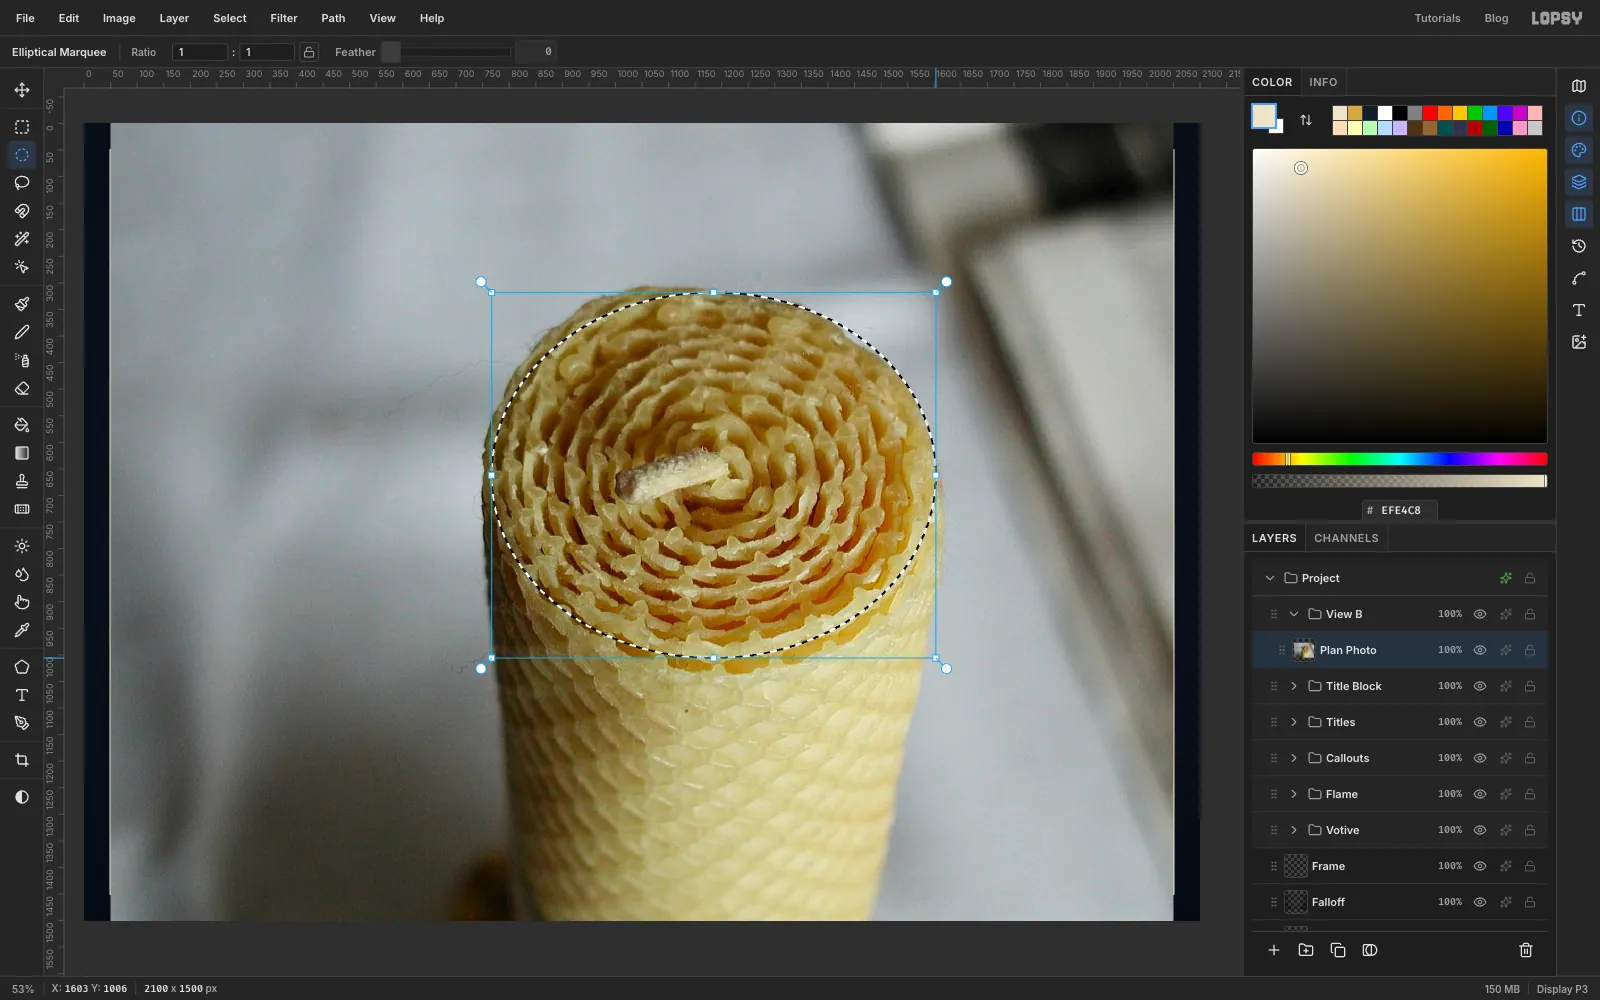Toggle visibility of Callouts group
This screenshot has width=1600, height=1000.
1480,758
